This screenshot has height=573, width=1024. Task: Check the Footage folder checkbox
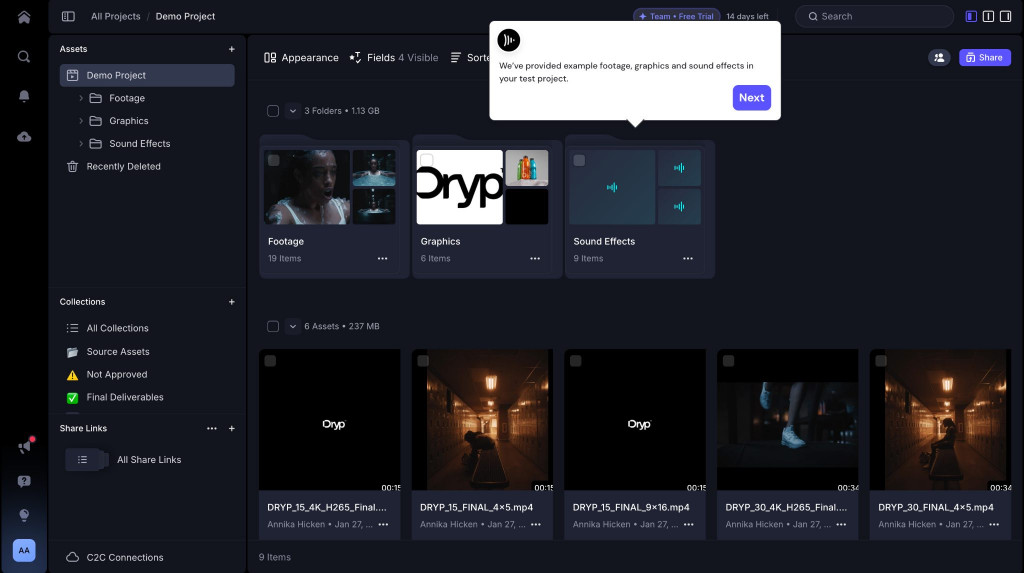click(274, 160)
